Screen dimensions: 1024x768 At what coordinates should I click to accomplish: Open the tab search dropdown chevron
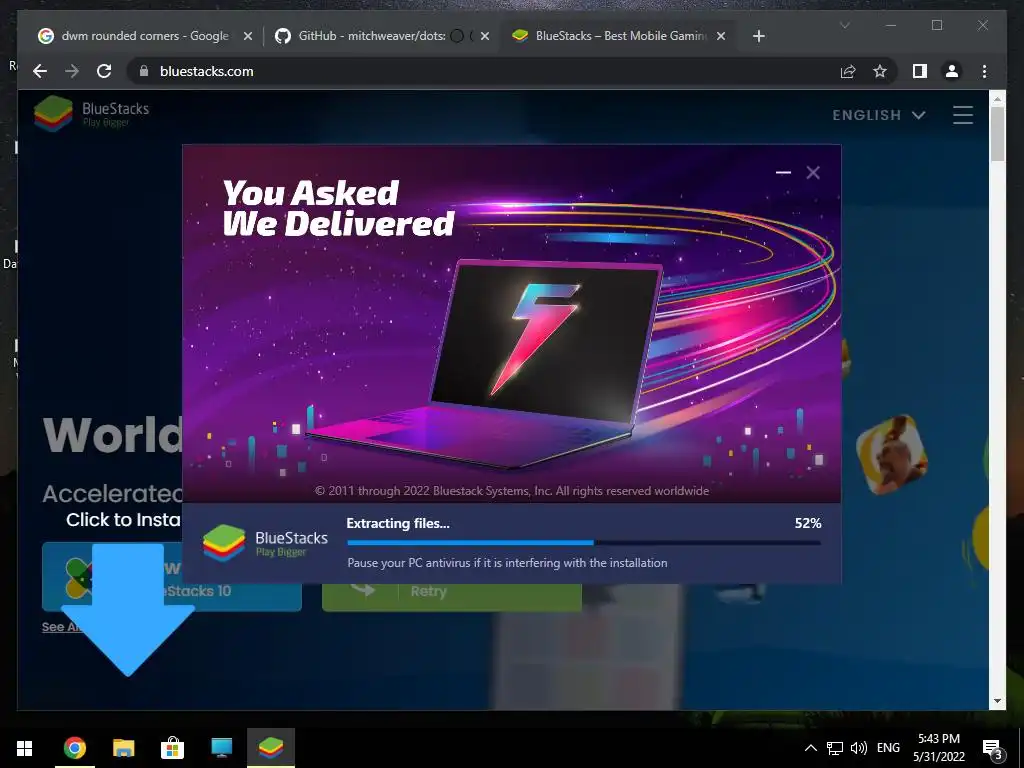pos(844,25)
